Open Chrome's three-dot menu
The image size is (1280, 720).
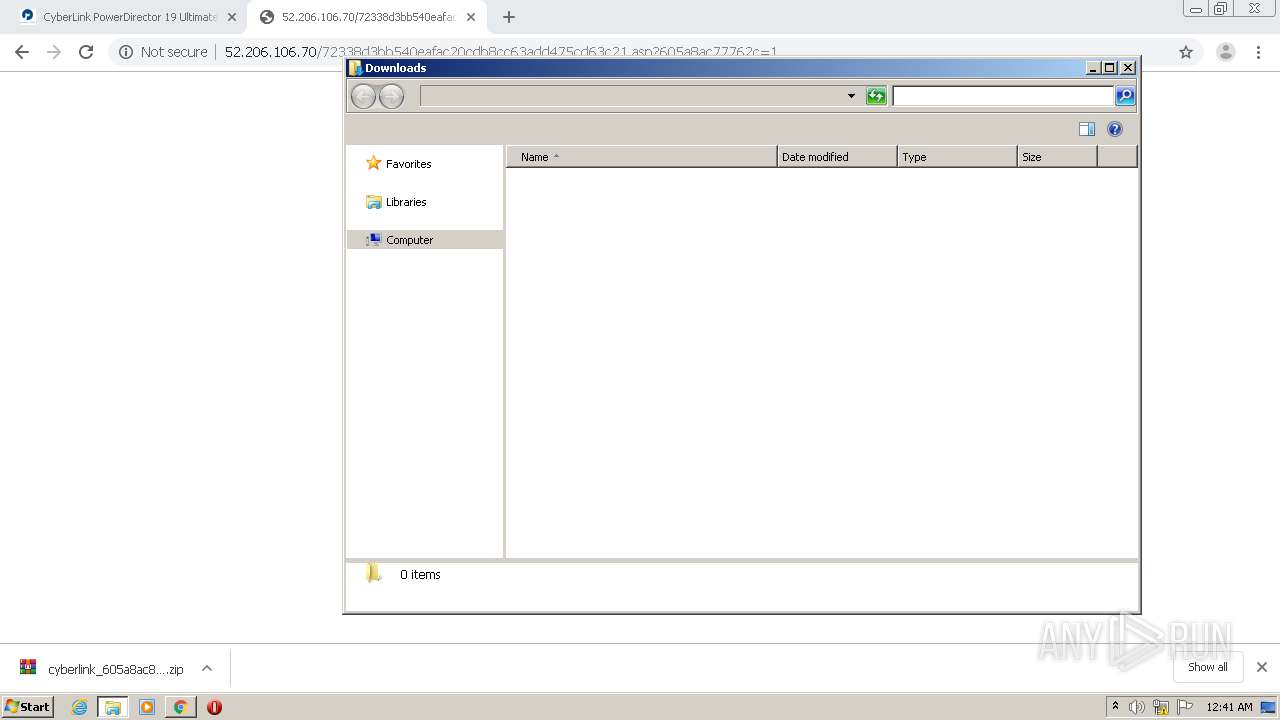tap(1257, 52)
